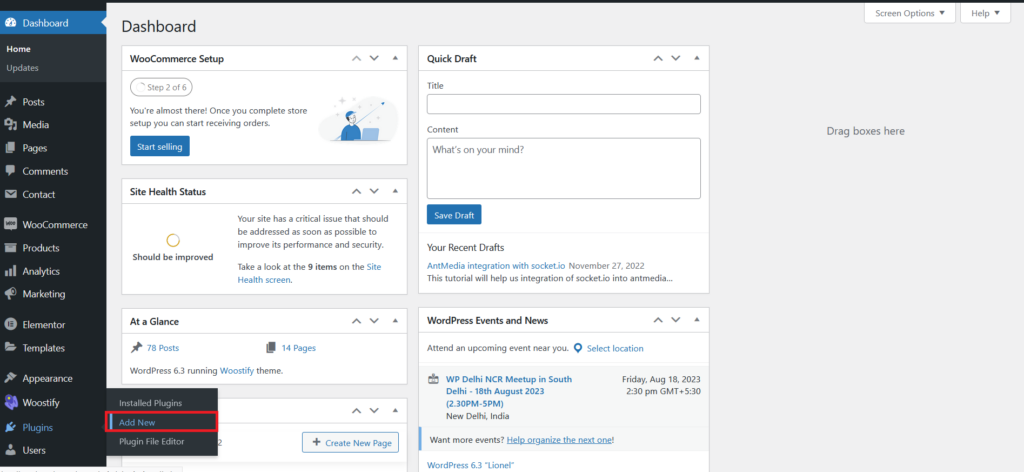Move Site Health Status box up
1024x472 pixels.
356,191
